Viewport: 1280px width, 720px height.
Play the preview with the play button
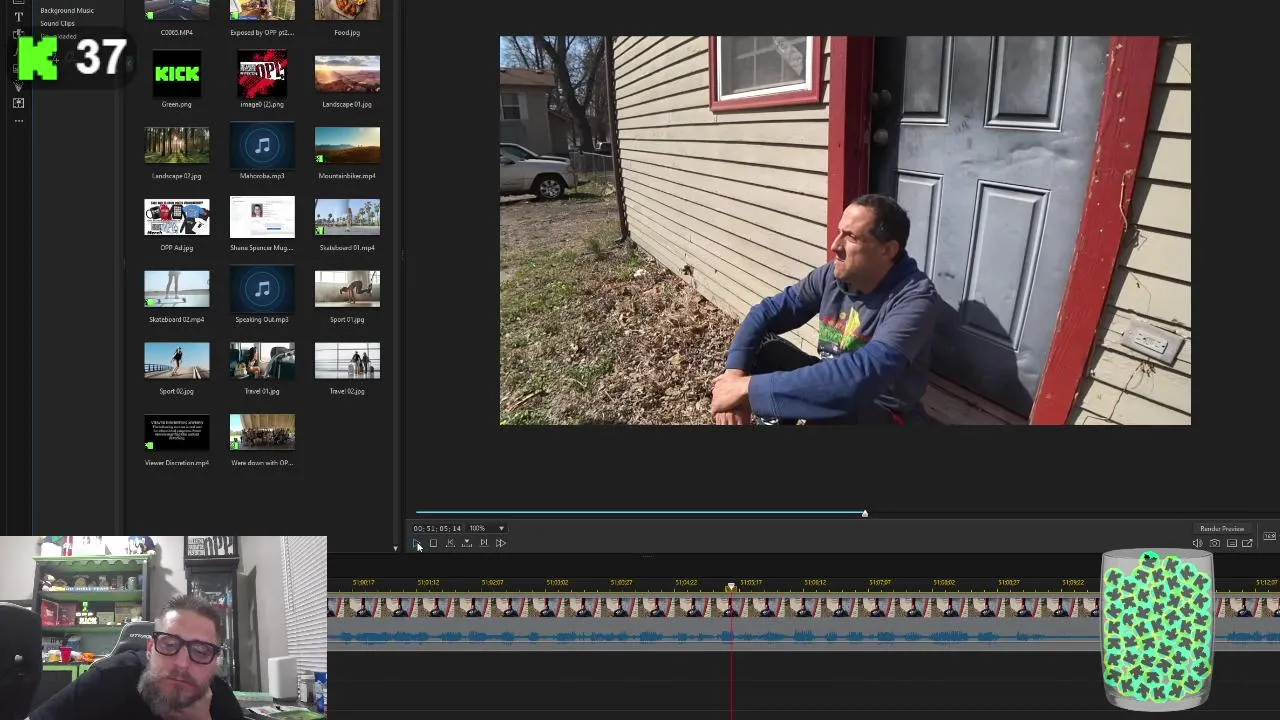tap(416, 543)
